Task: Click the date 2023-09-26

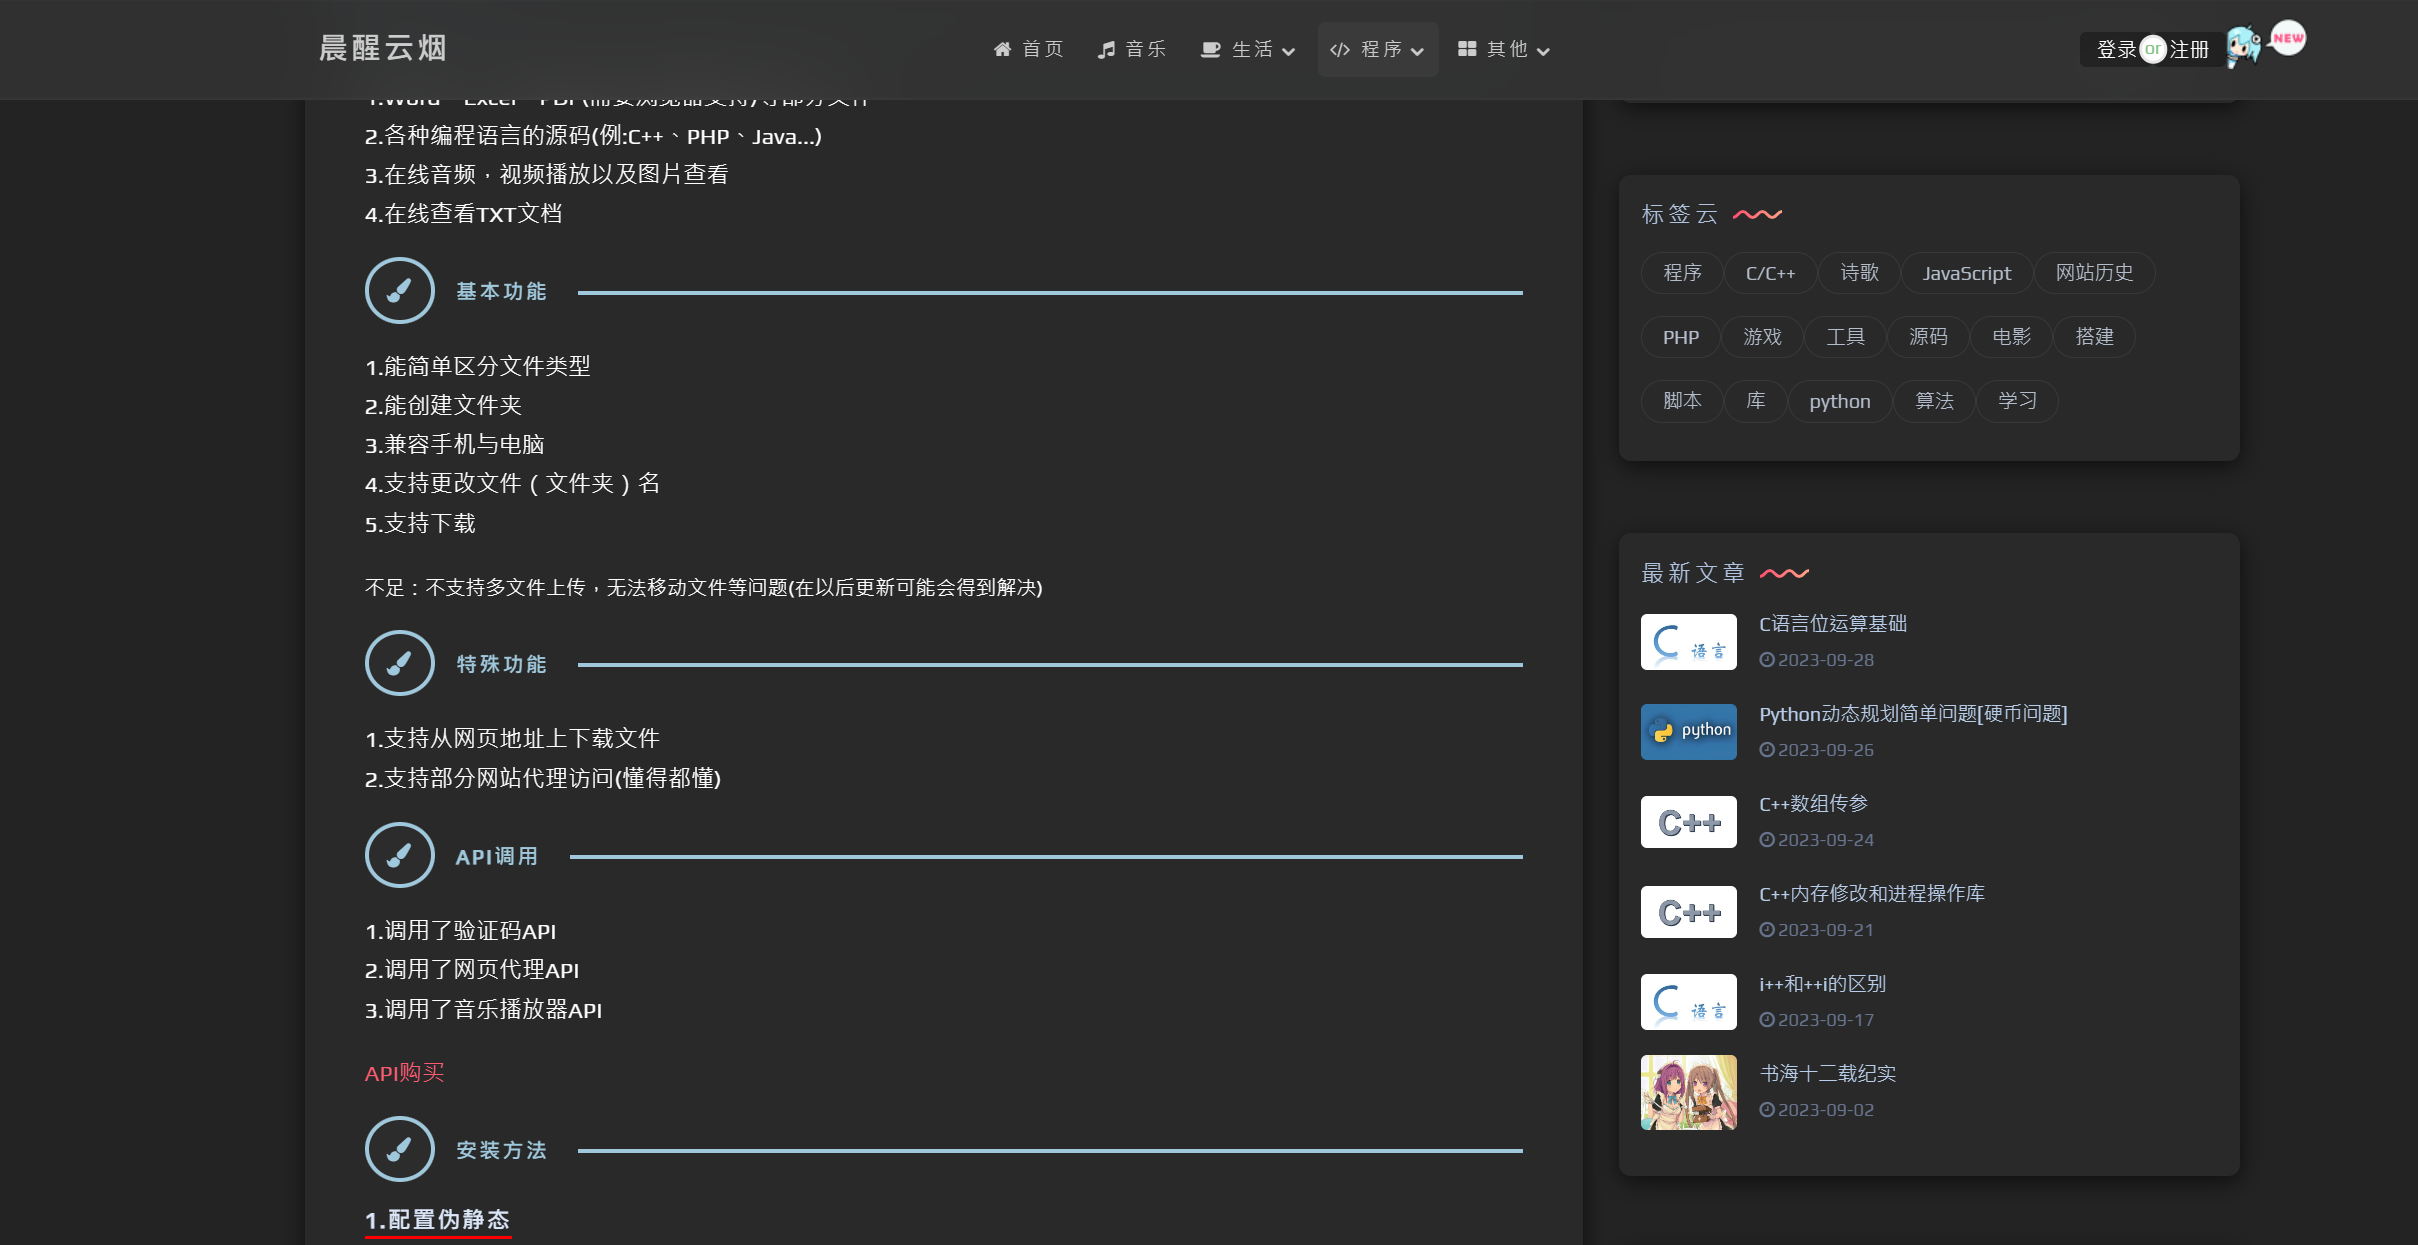Action: 1817,750
